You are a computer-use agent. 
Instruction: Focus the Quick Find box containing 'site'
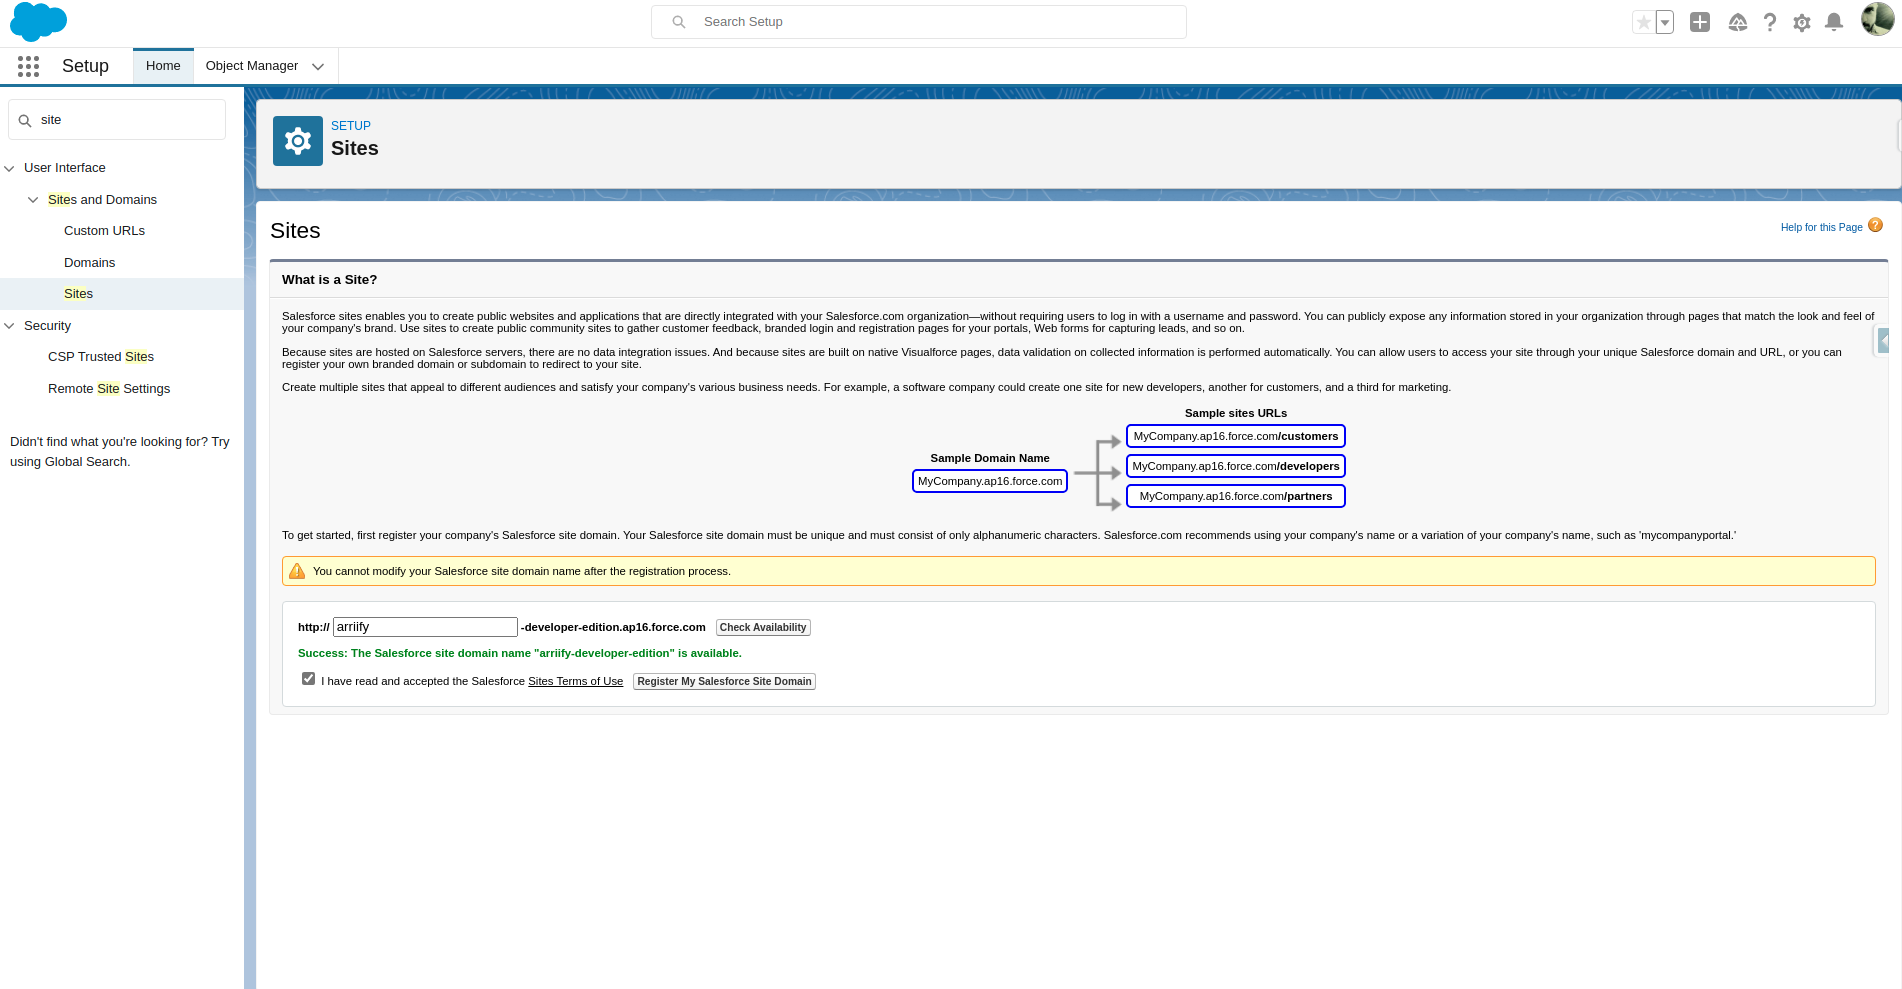(x=117, y=120)
